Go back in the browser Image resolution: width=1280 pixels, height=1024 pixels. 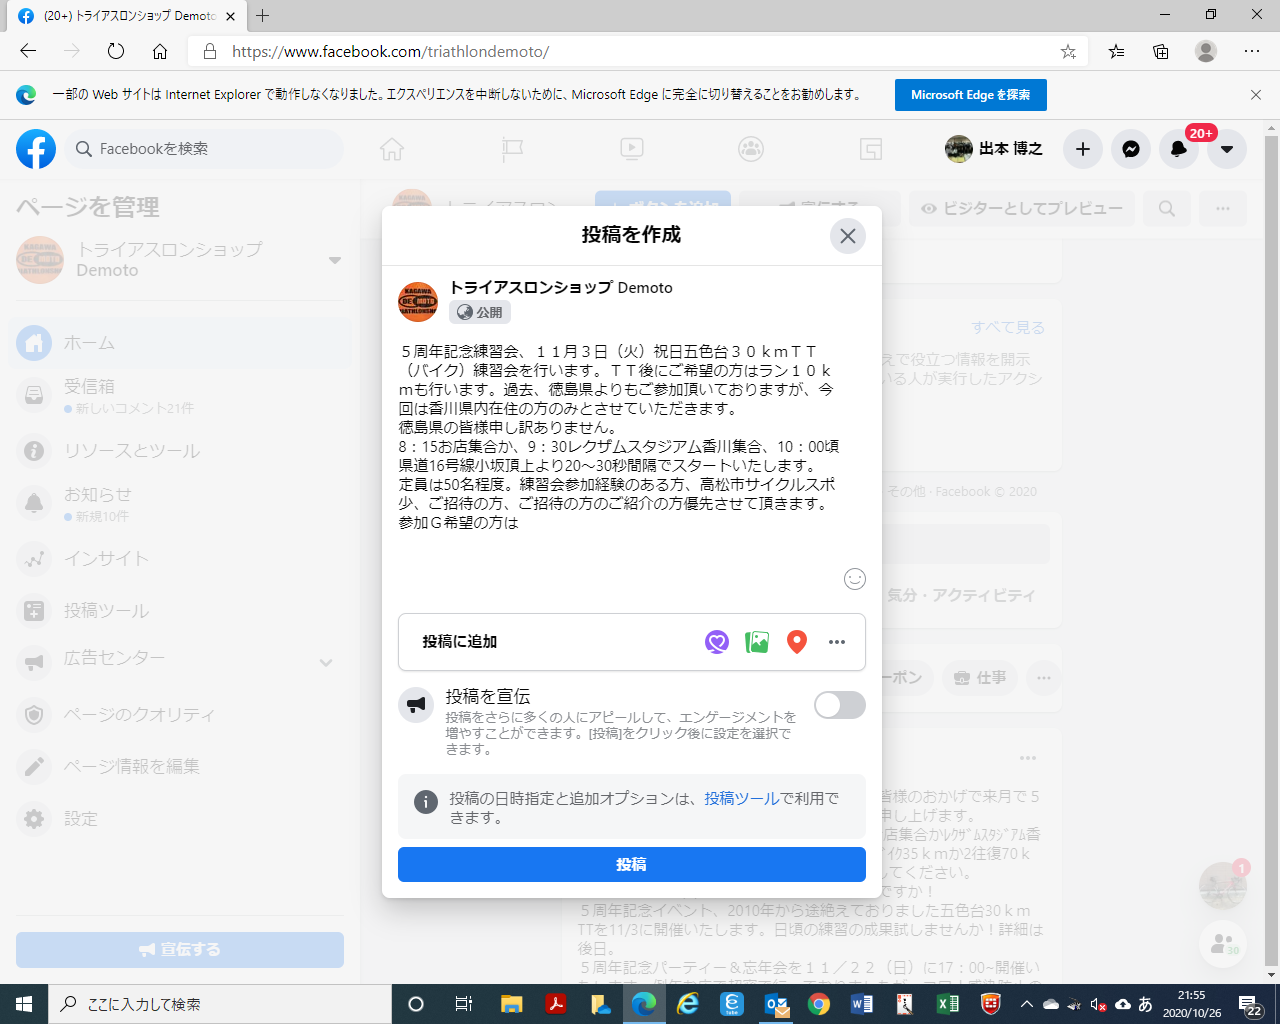[28, 51]
